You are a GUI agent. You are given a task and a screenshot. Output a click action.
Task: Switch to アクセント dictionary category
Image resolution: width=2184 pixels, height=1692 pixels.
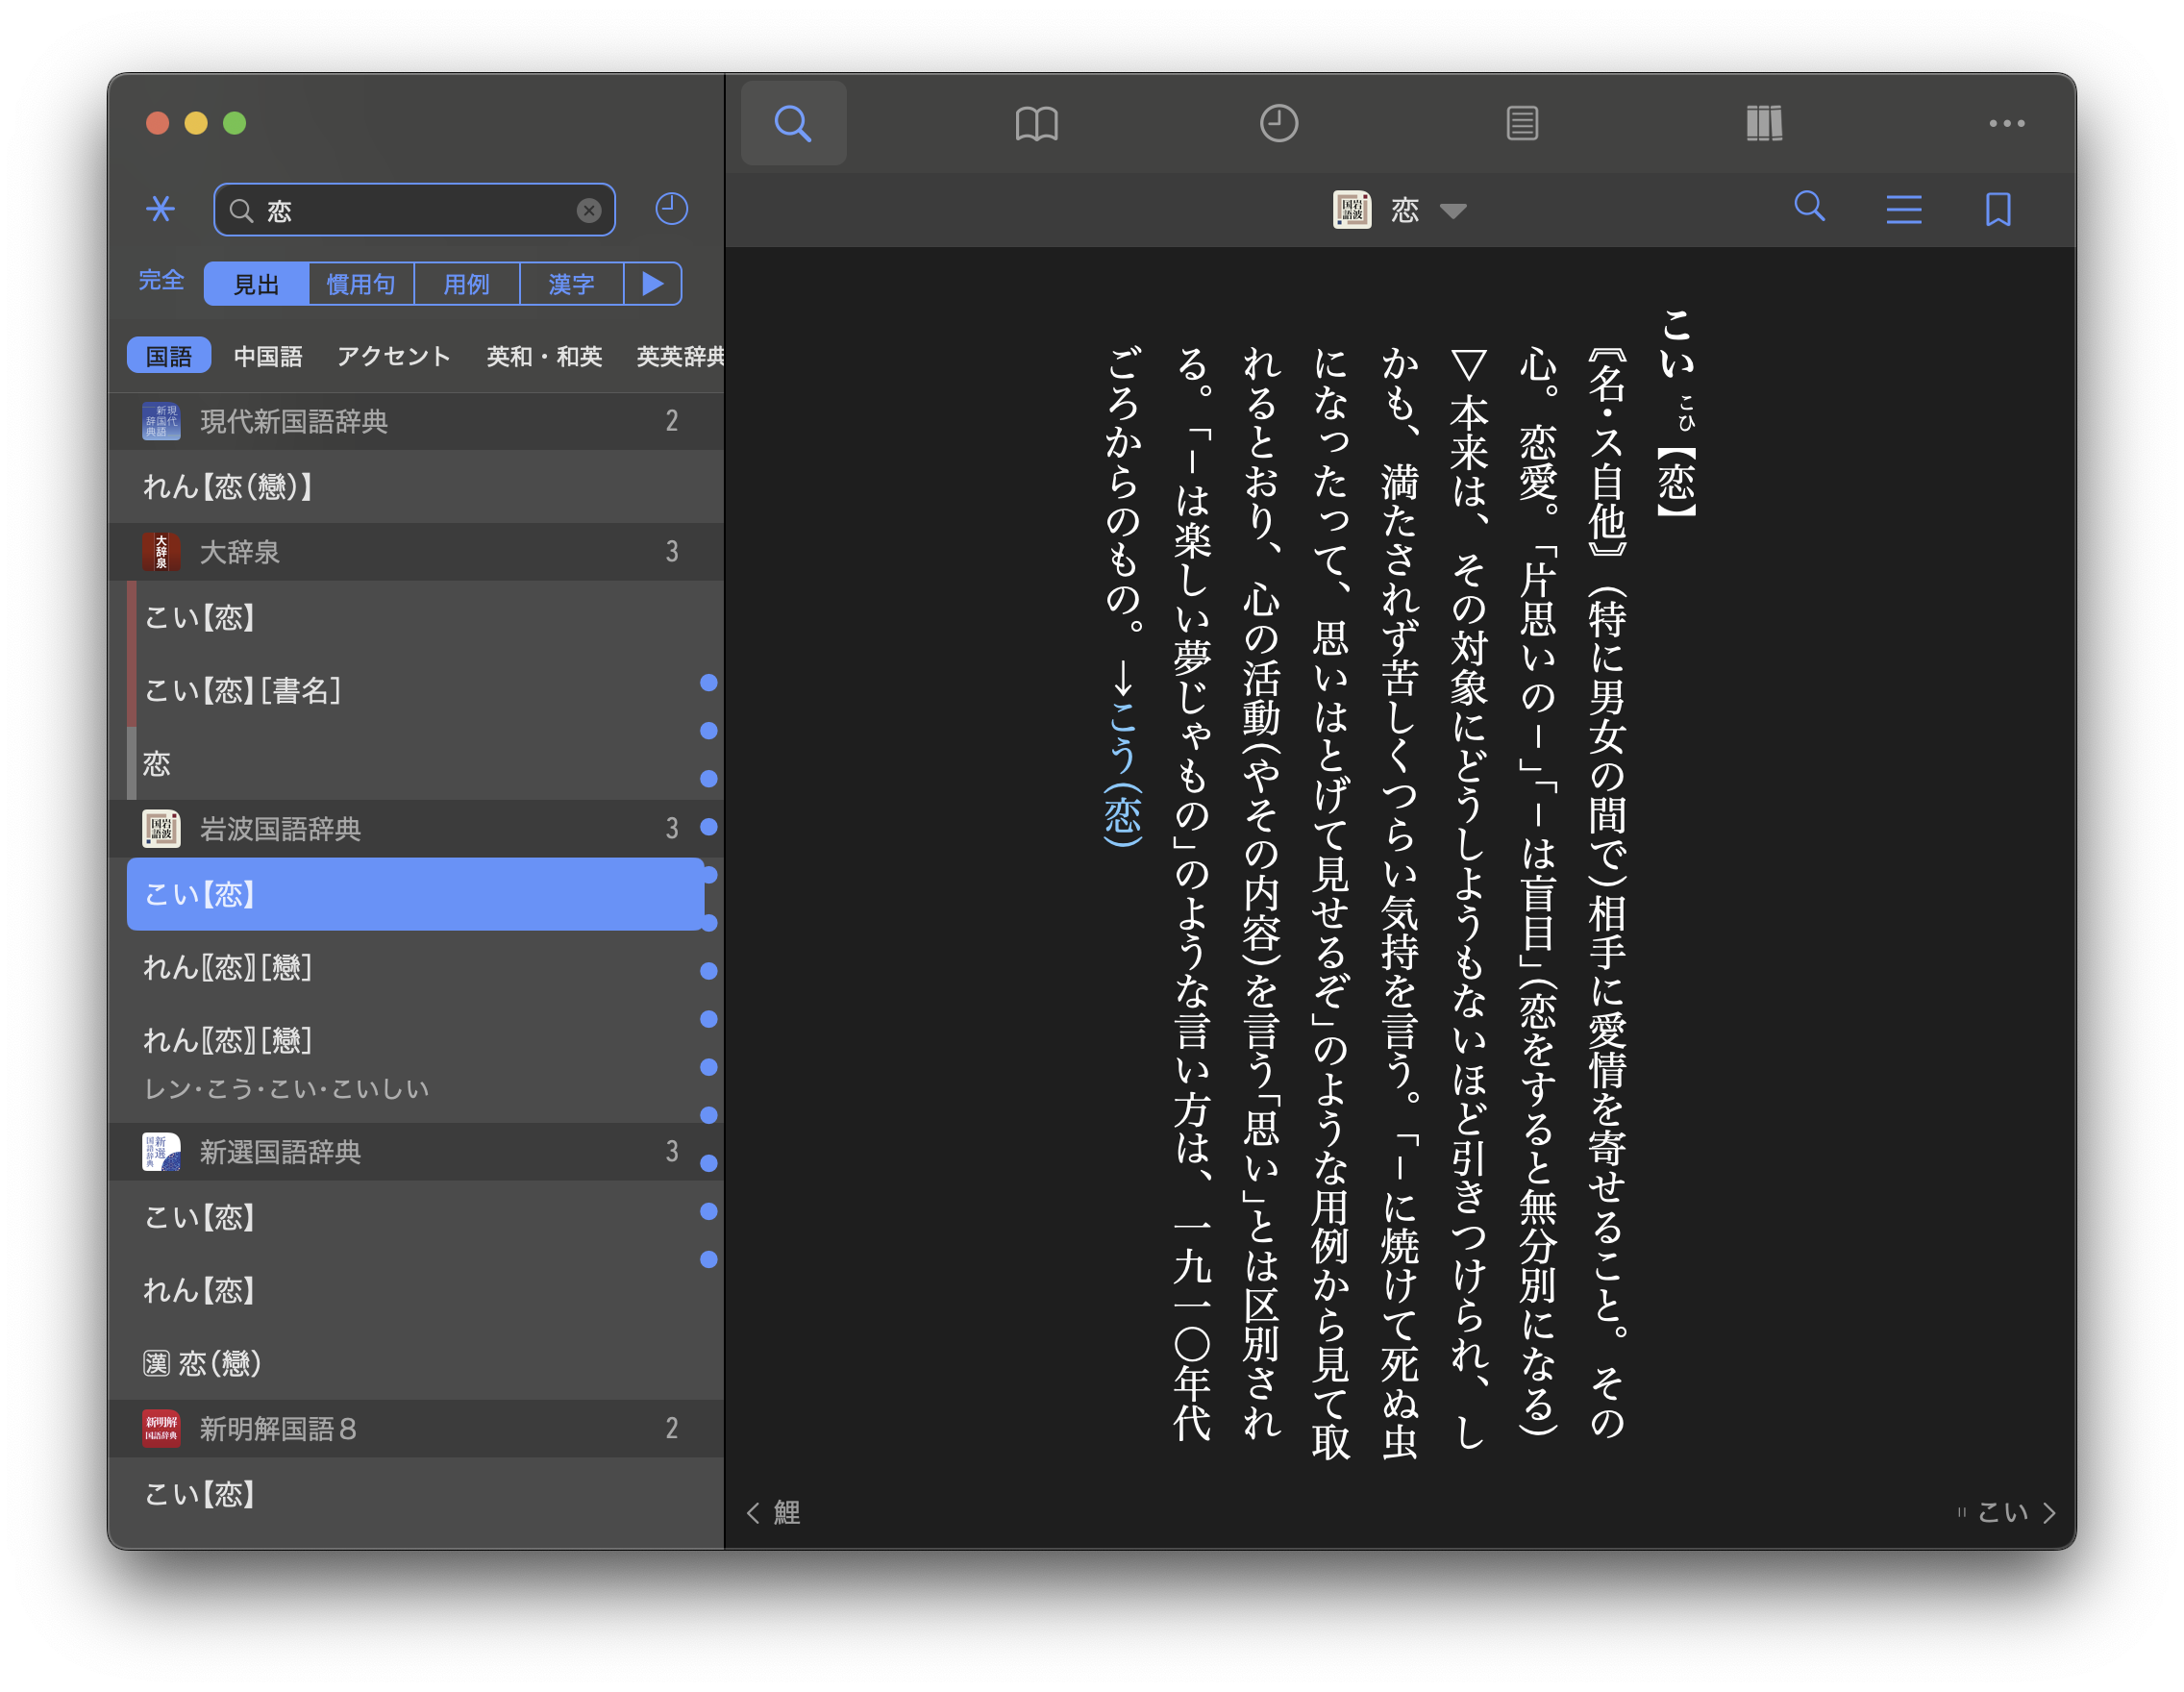393,356
